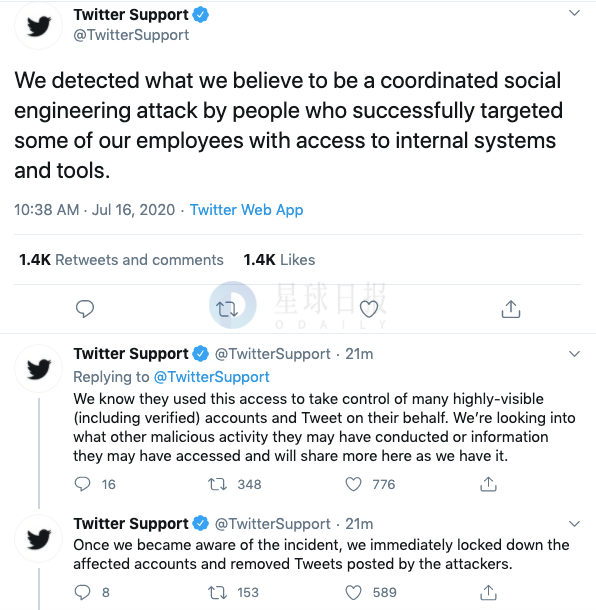Expand options for the second reply tweet
The height and width of the screenshot is (610, 596).
pyautogui.click(x=575, y=524)
